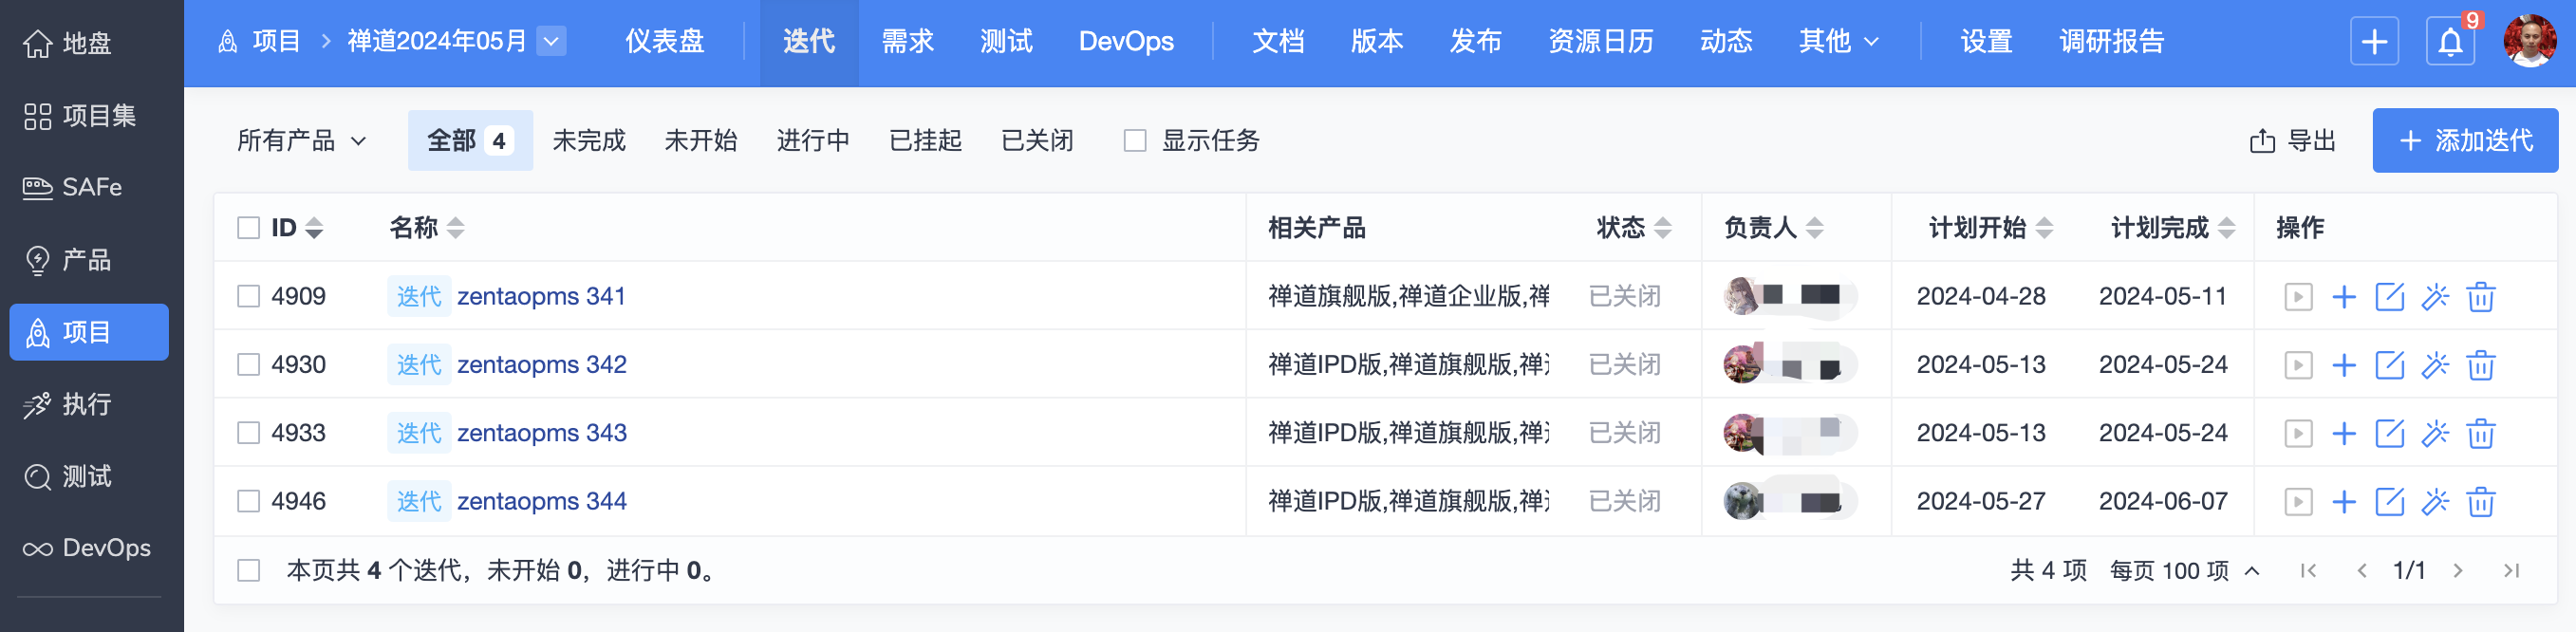Open the project switcher dropdown arrow

[551, 42]
